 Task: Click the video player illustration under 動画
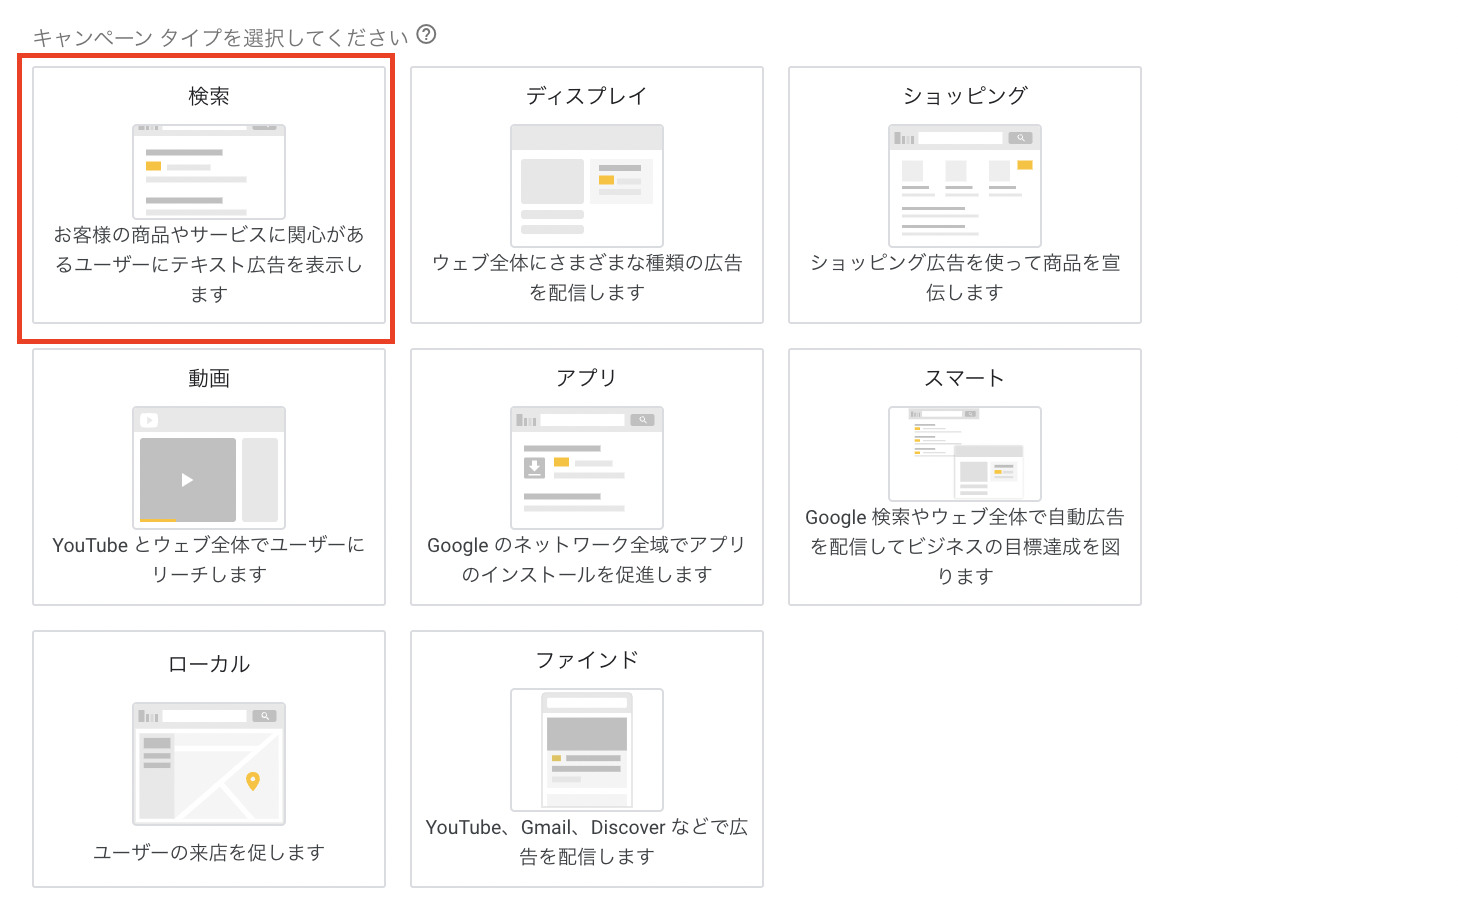(209, 467)
